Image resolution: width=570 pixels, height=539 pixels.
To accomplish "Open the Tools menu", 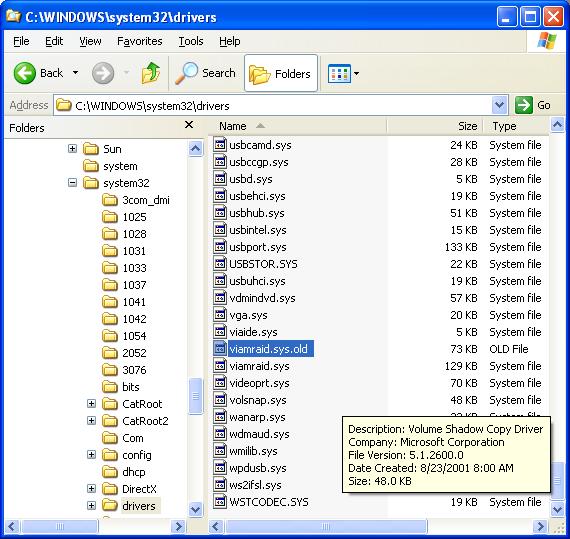I will click(x=191, y=41).
